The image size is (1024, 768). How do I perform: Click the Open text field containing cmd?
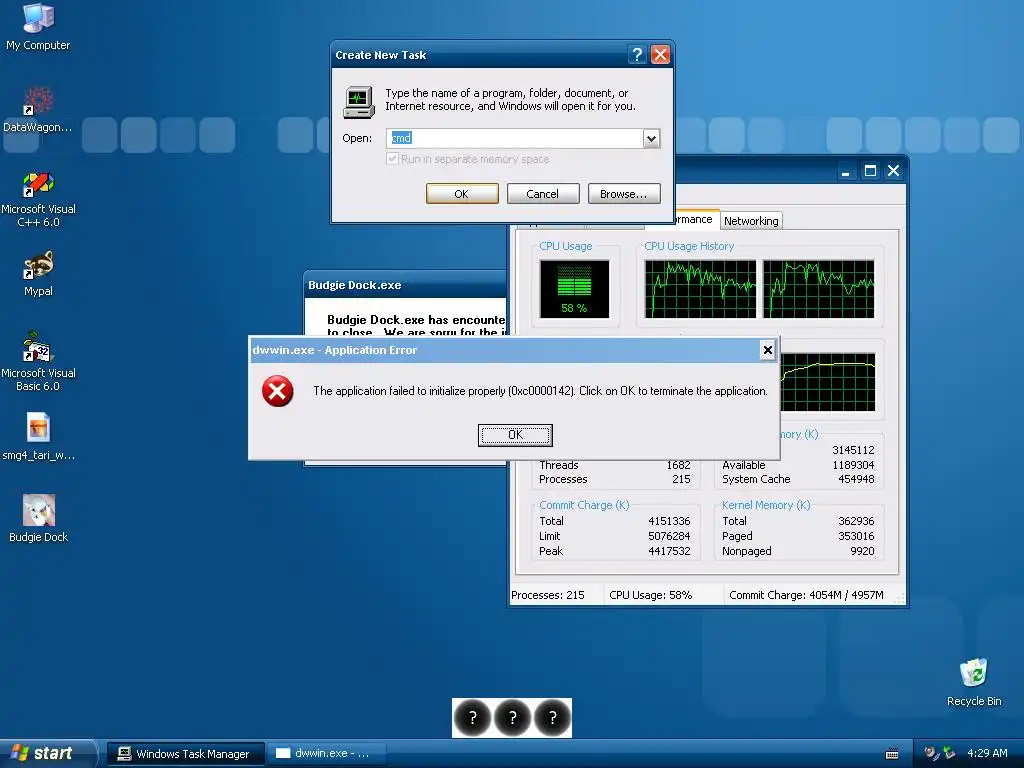(x=515, y=138)
